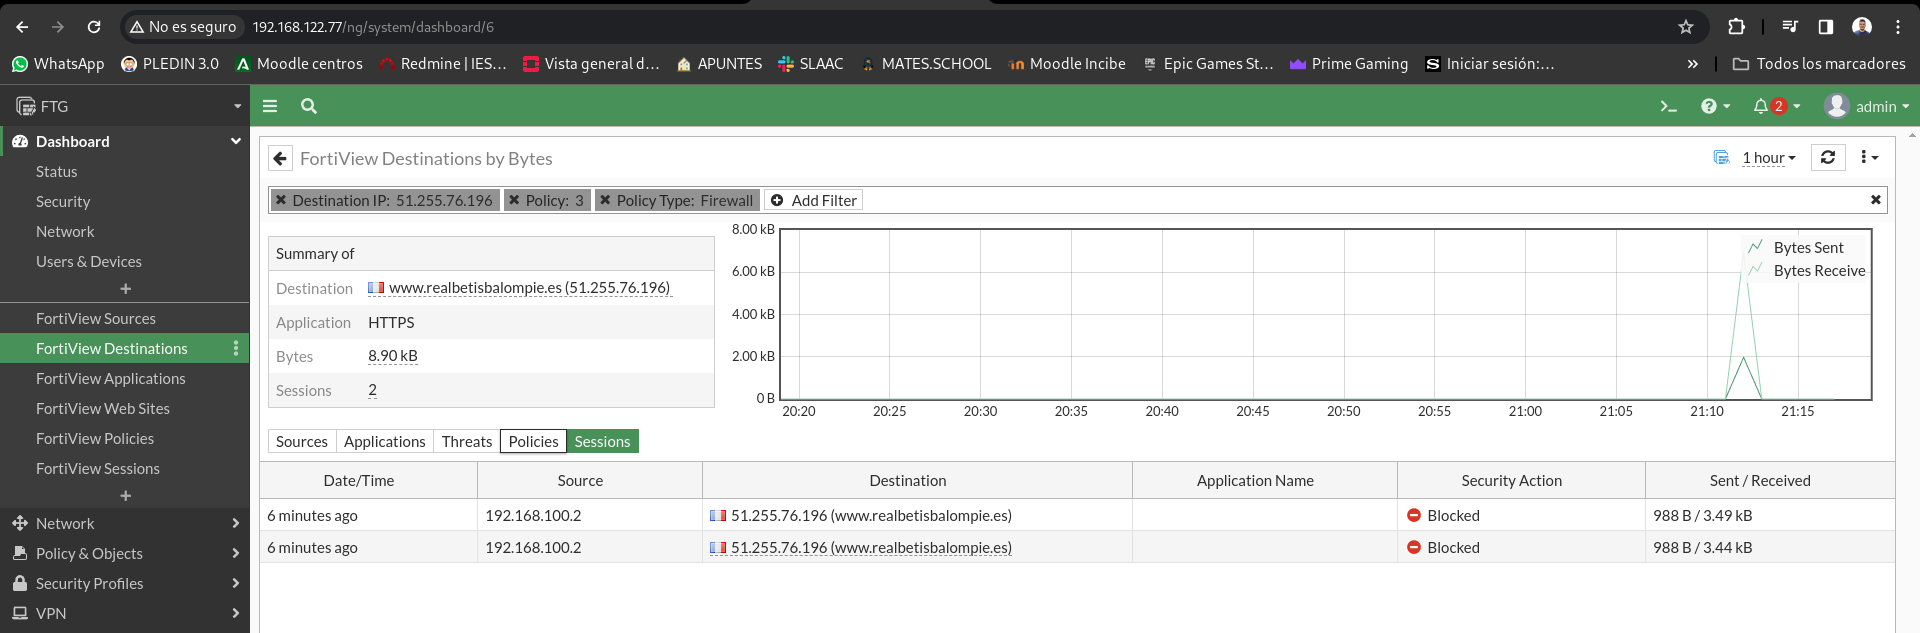
Task: Click the refresh button in FortiView
Action: pyautogui.click(x=1828, y=158)
